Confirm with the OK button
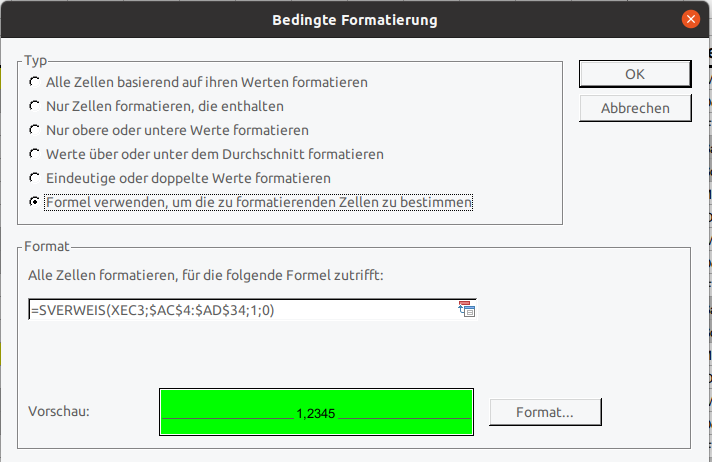The image size is (712, 462). [635, 74]
